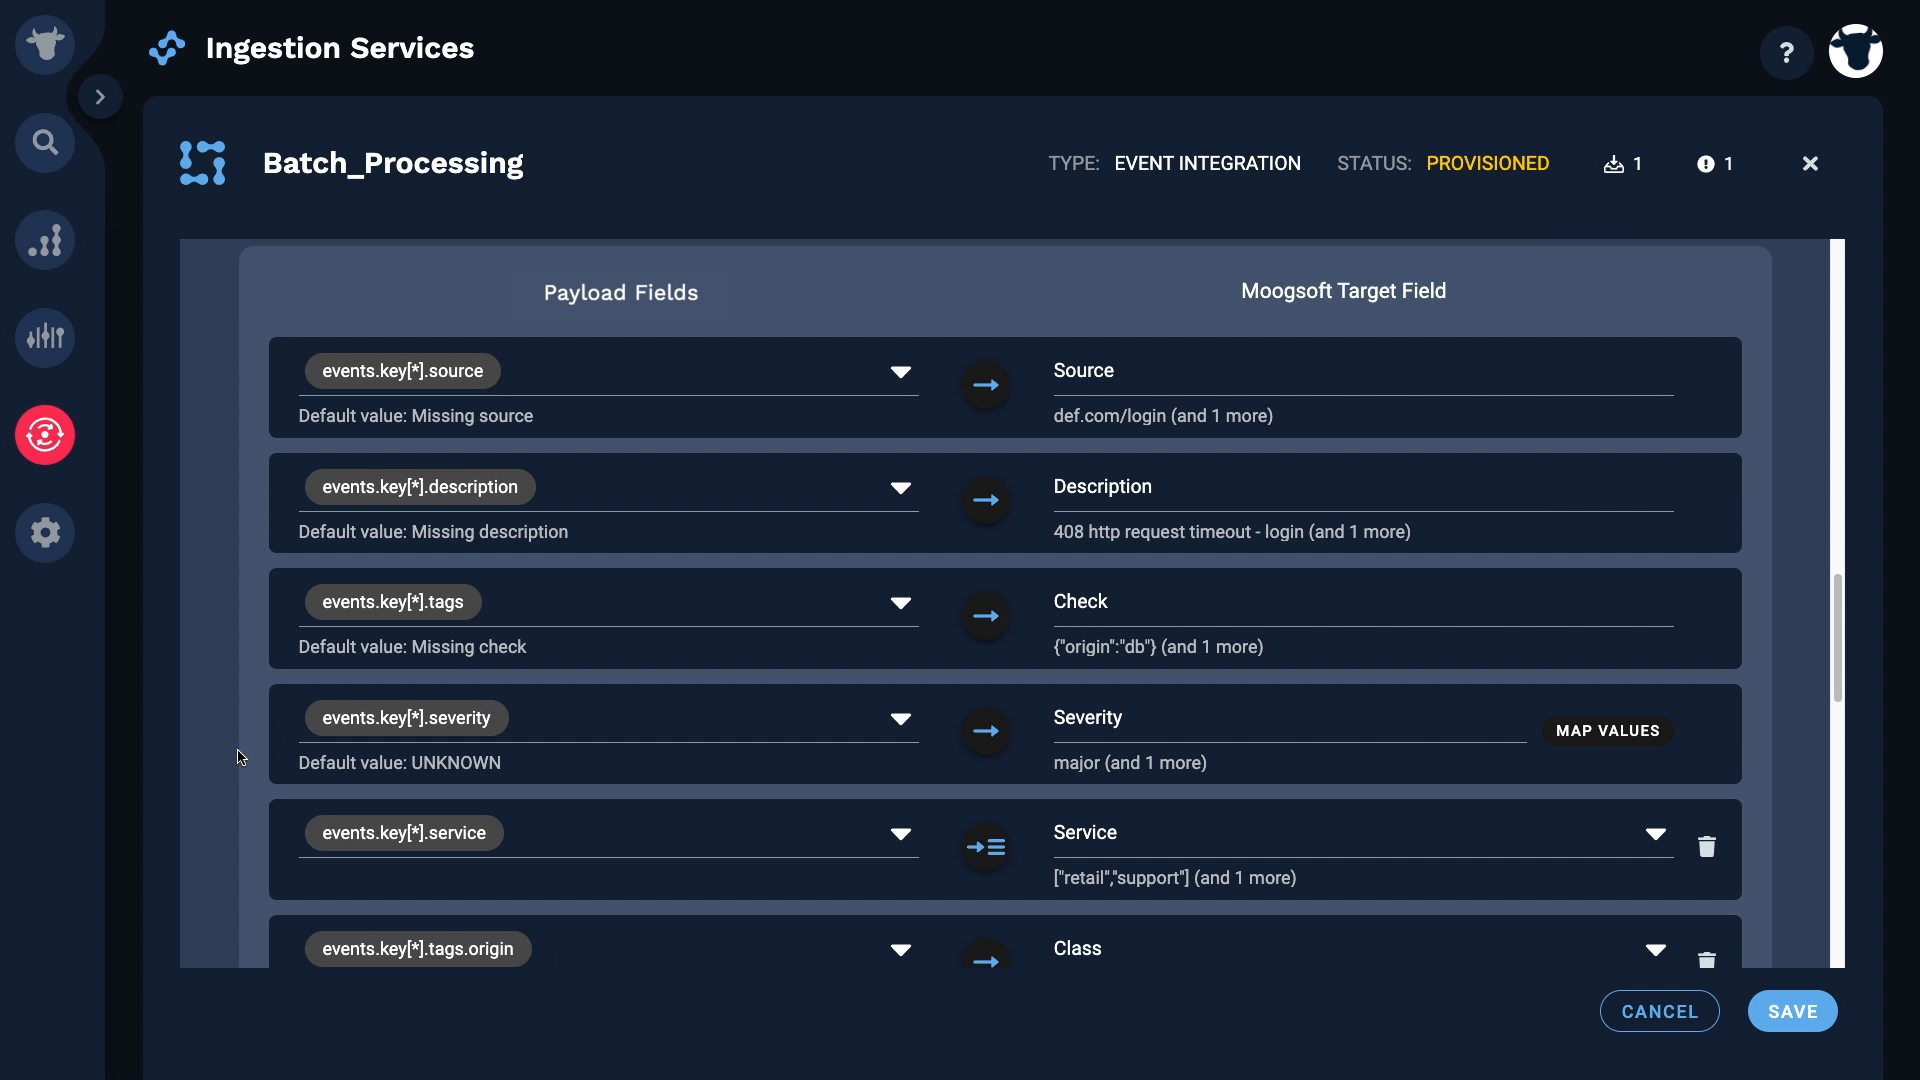Open the red ingestion services sidebar icon
Image resolution: width=1920 pixels, height=1080 pixels.
[45, 435]
